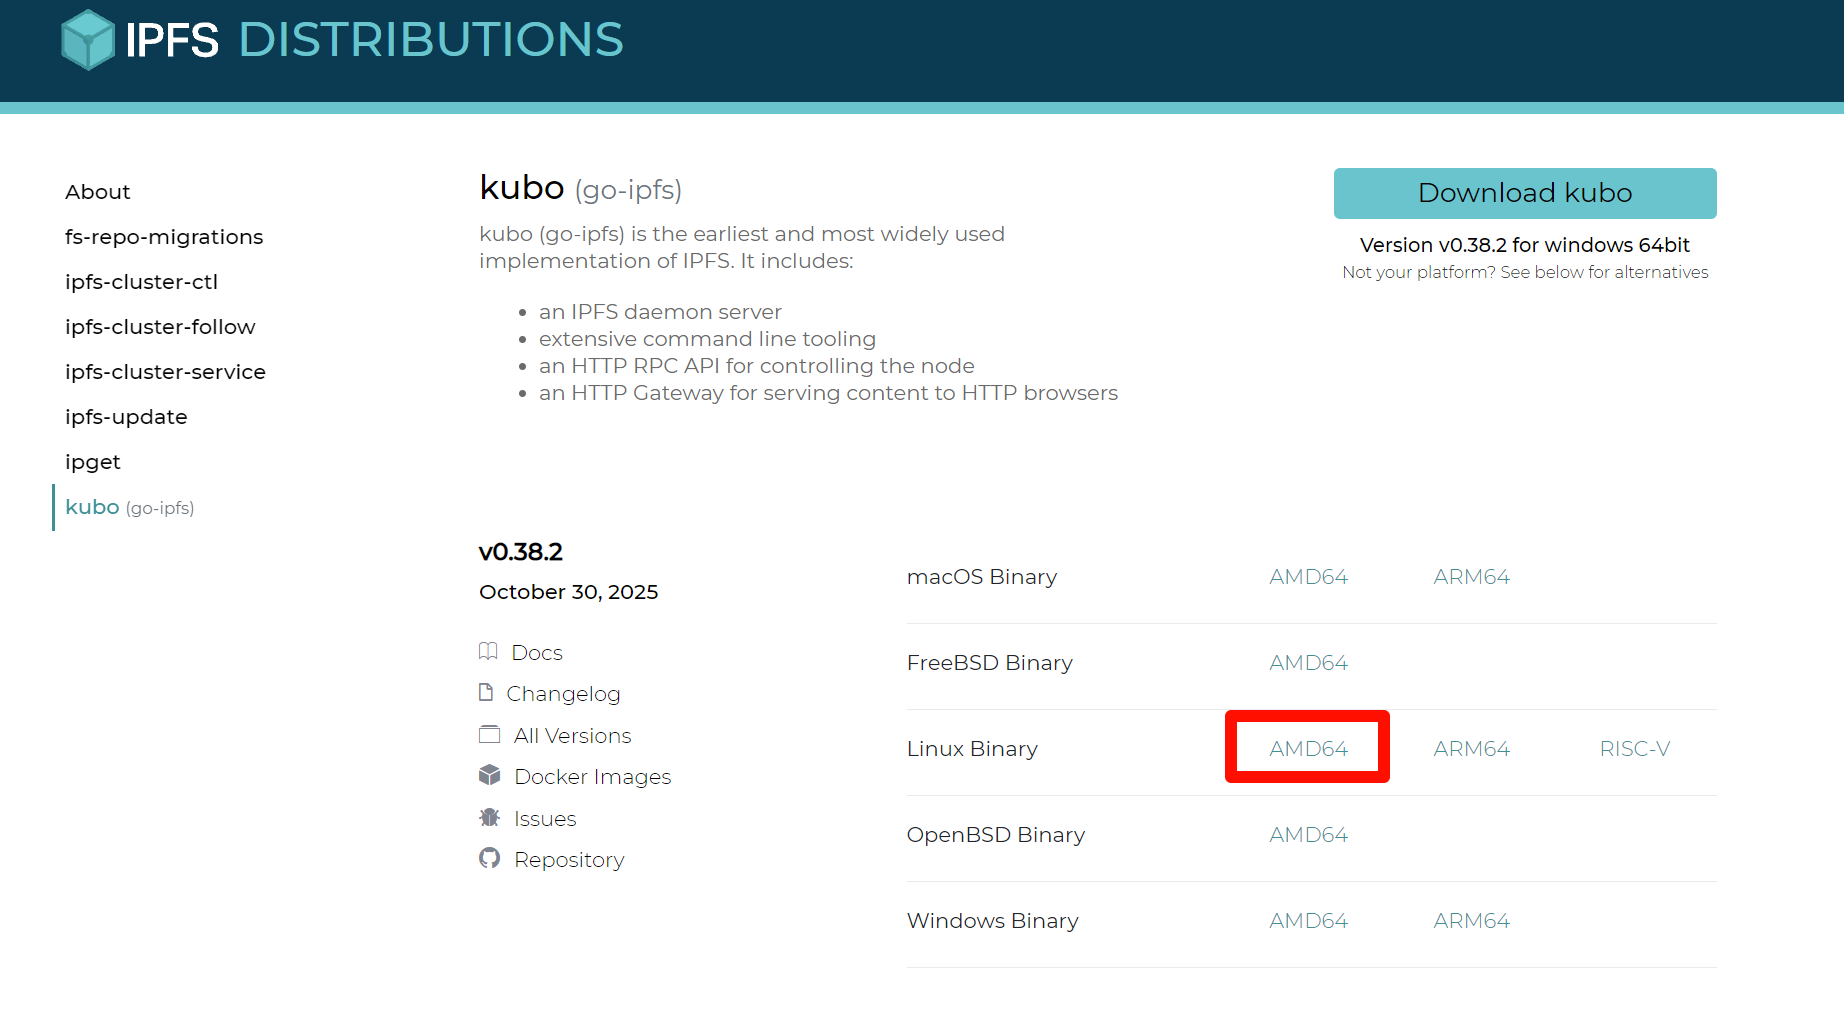The width and height of the screenshot is (1844, 1010).
Task: Click 'Version v0.38.2 for windows 64bit' text
Action: tap(1525, 245)
